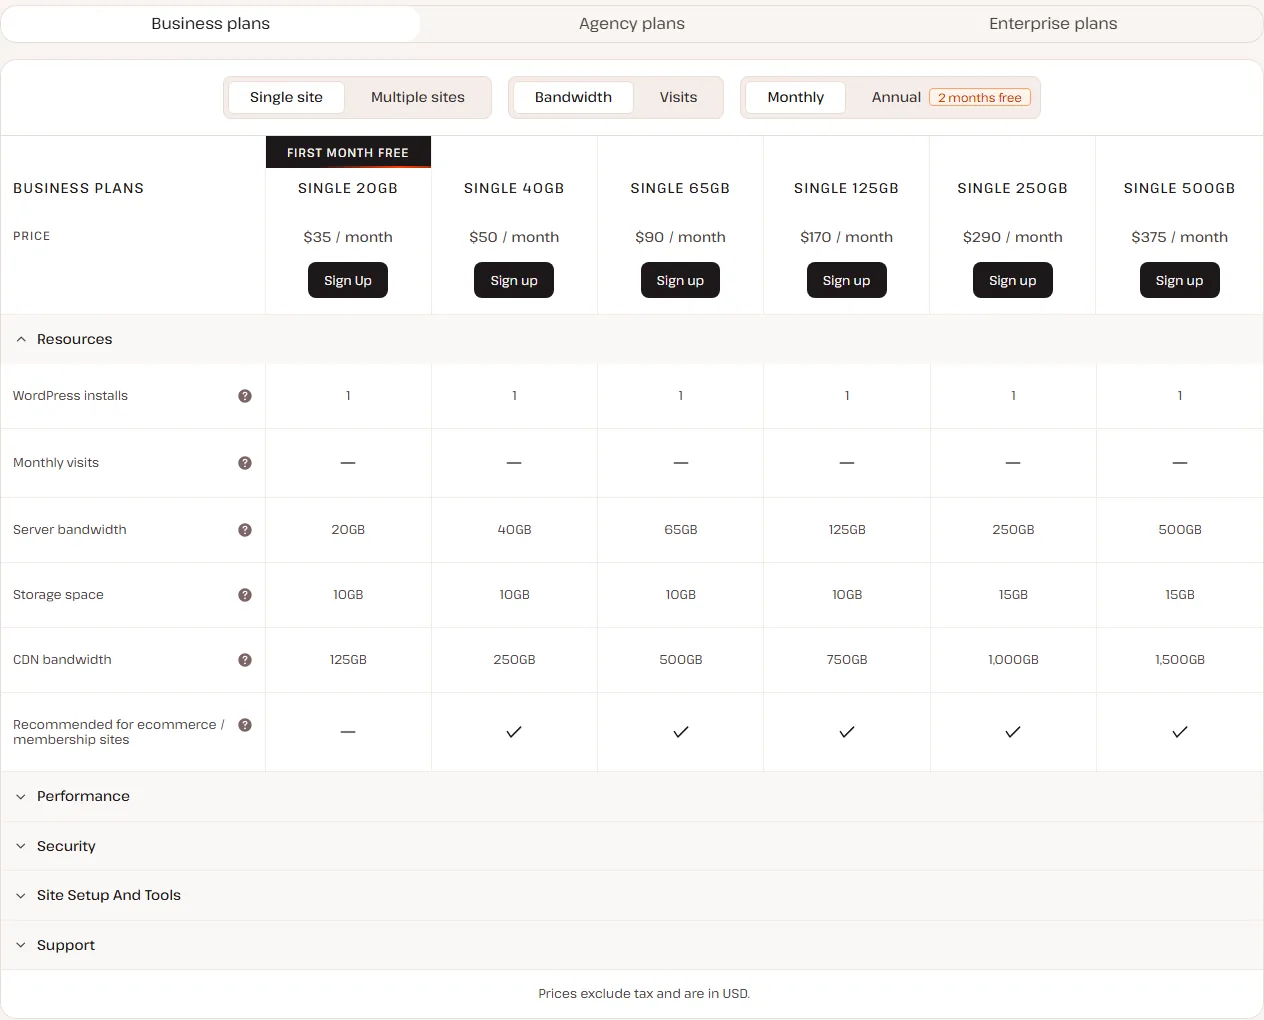The width and height of the screenshot is (1264, 1020).
Task: Click the SINGLE 20GB plan heading
Action: pos(348,188)
